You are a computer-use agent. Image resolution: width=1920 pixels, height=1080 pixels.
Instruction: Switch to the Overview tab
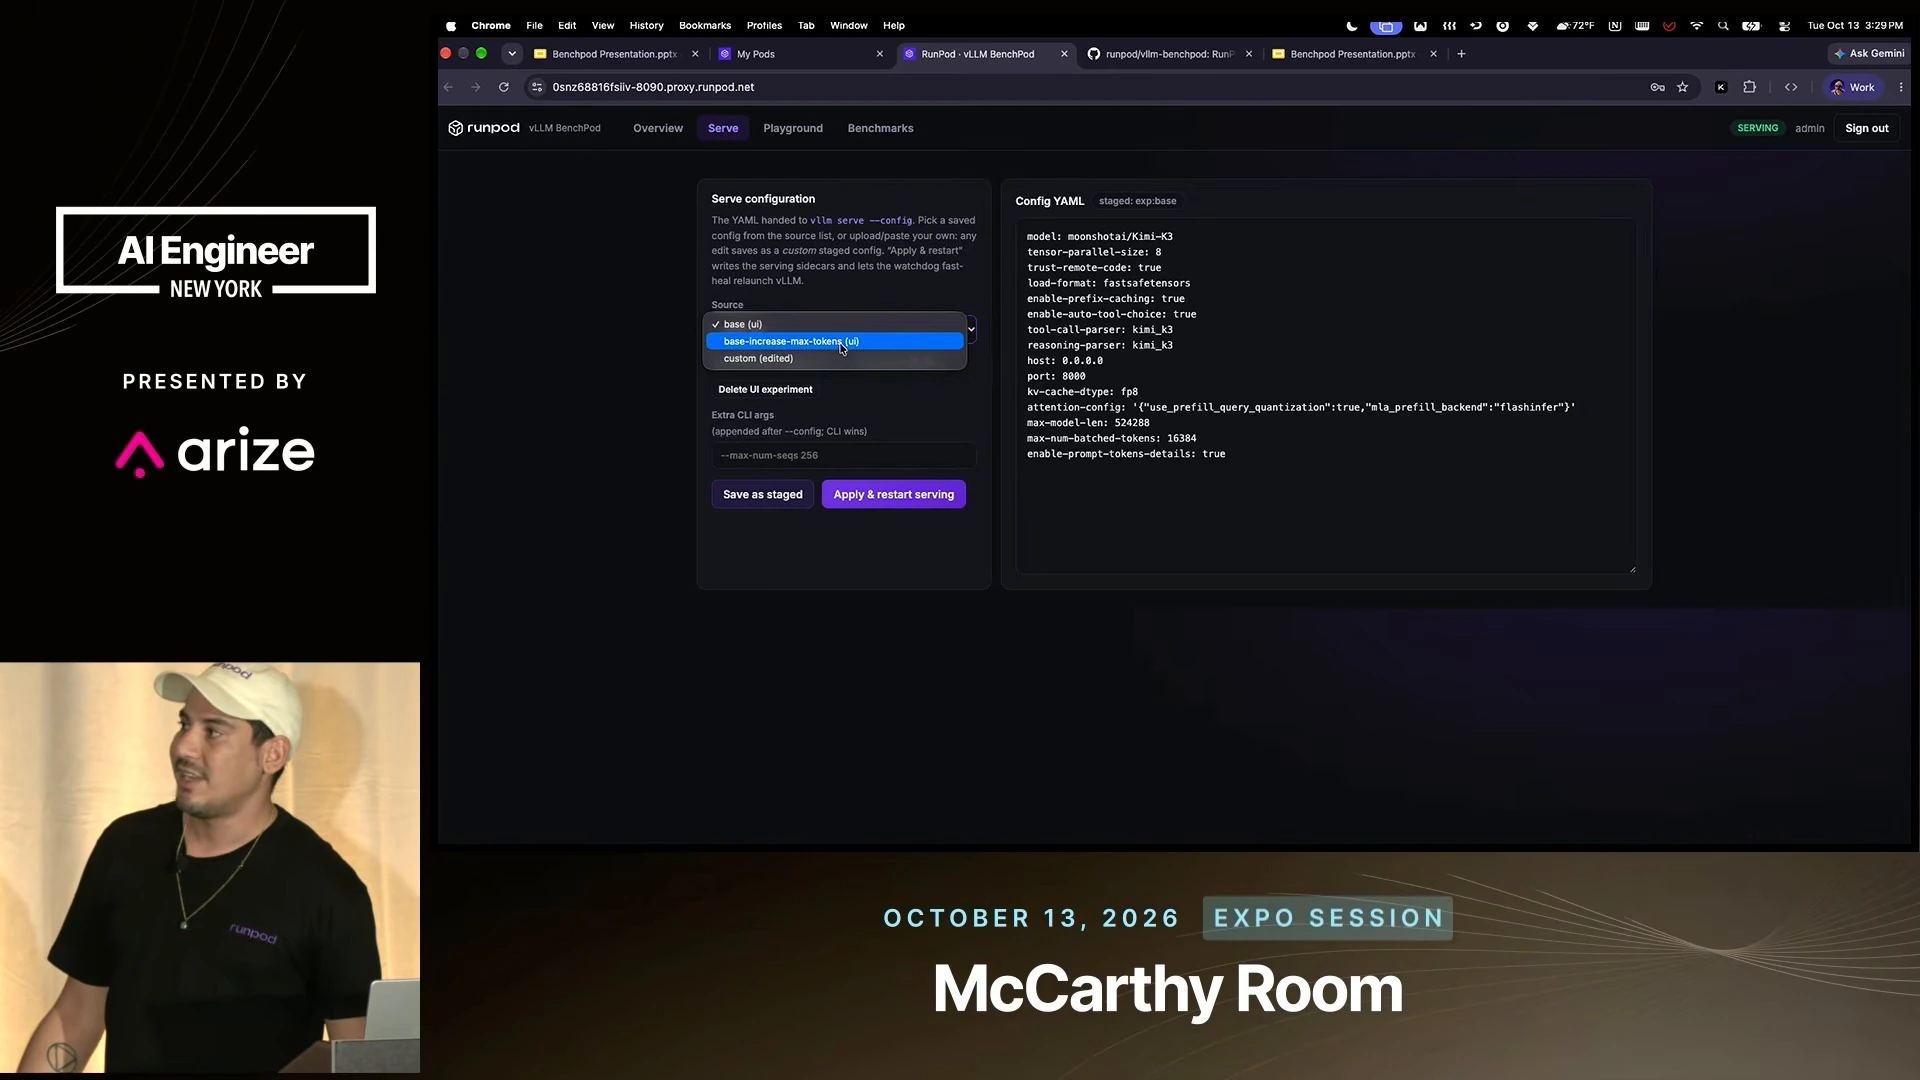pos(658,128)
